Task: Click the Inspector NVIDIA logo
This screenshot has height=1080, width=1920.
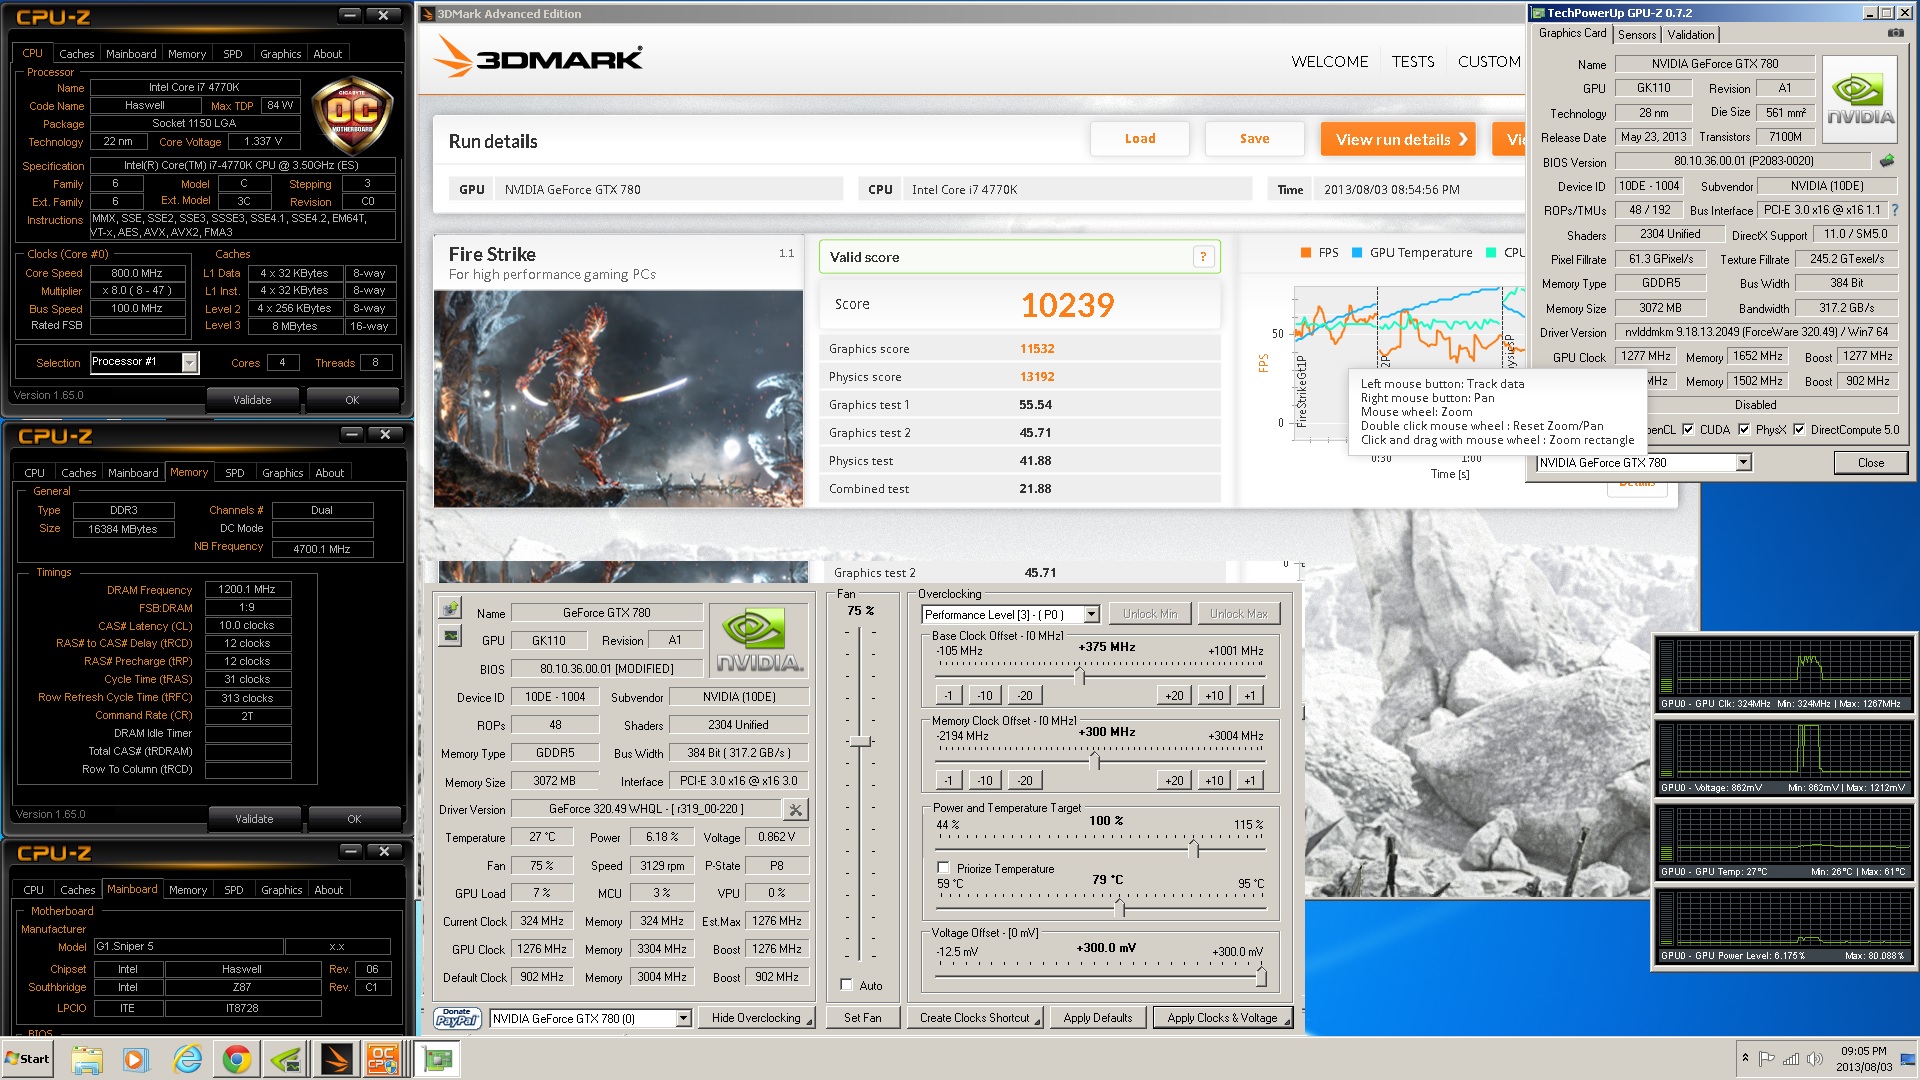Action: point(759,640)
